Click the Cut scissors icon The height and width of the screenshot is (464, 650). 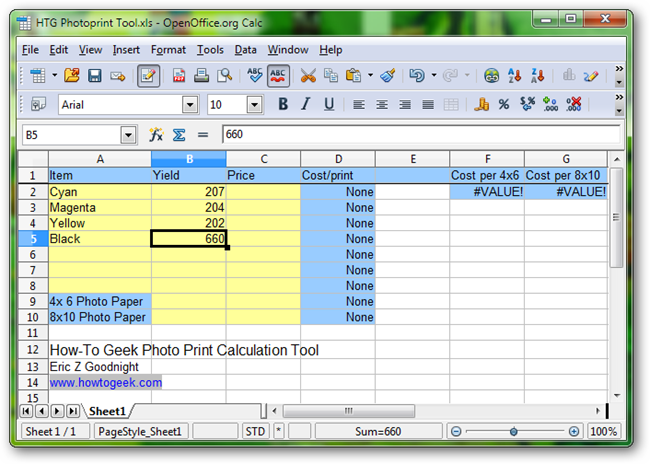(x=307, y=75)
